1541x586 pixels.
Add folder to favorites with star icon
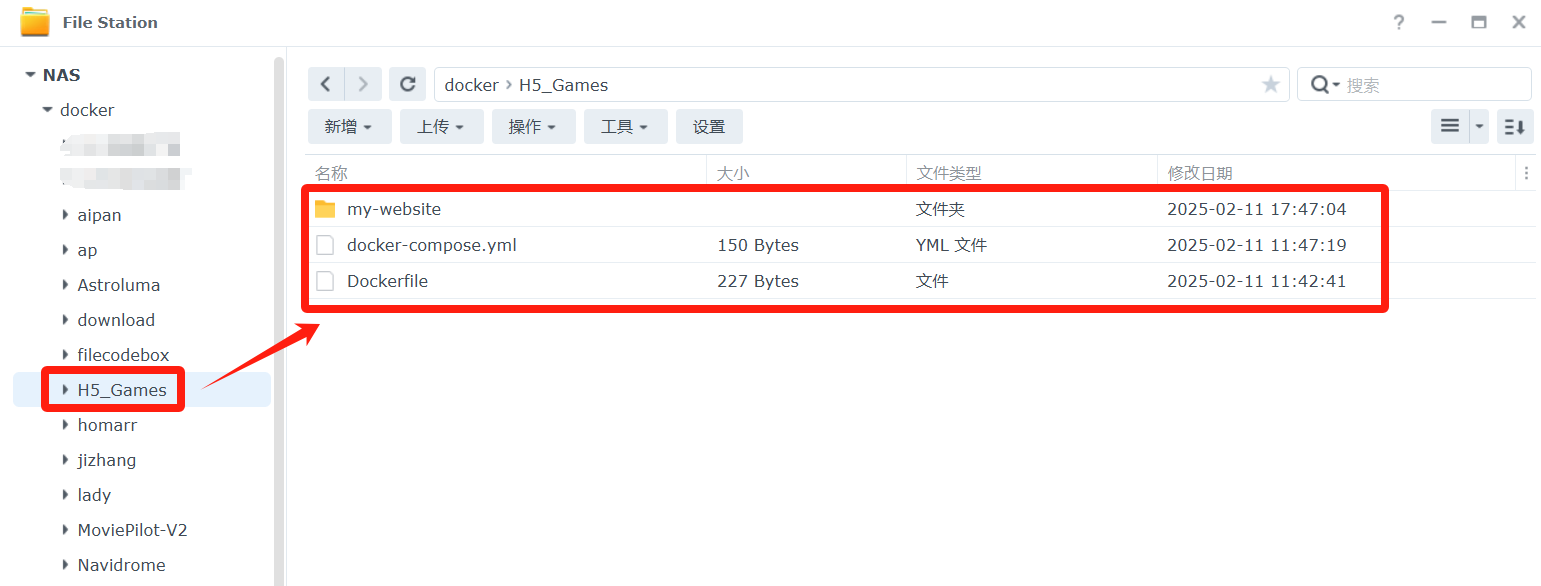pyautogui.click(x=1270, y=85)
